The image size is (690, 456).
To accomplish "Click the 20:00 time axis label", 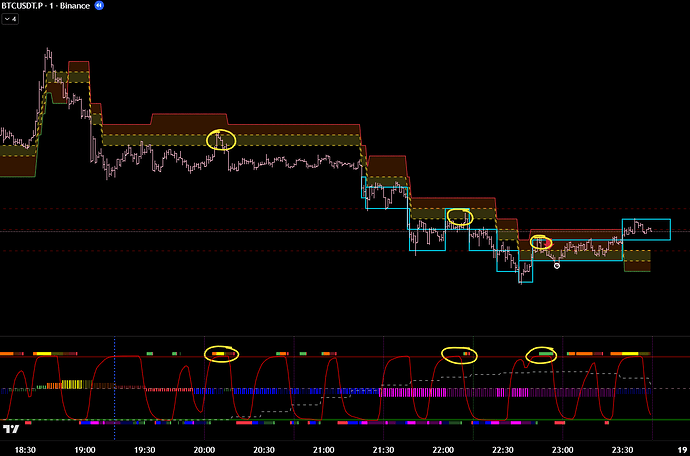I will 204,450.
